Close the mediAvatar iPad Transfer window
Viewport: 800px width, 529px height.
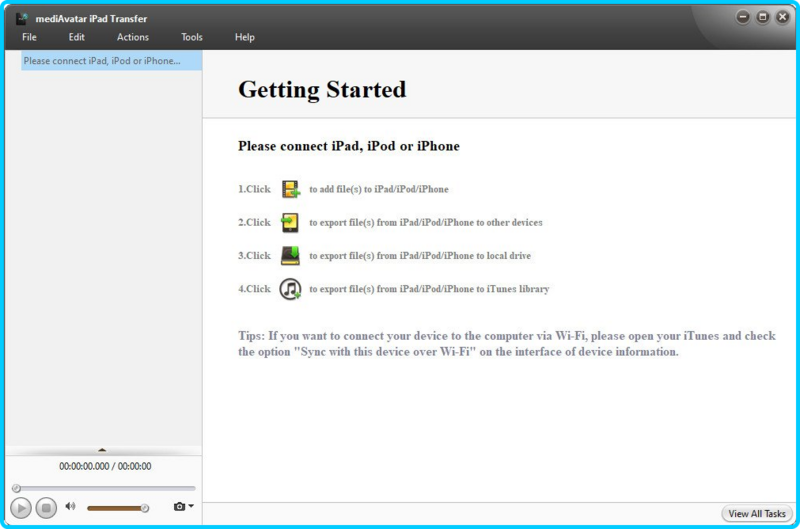tap(783, 17)
